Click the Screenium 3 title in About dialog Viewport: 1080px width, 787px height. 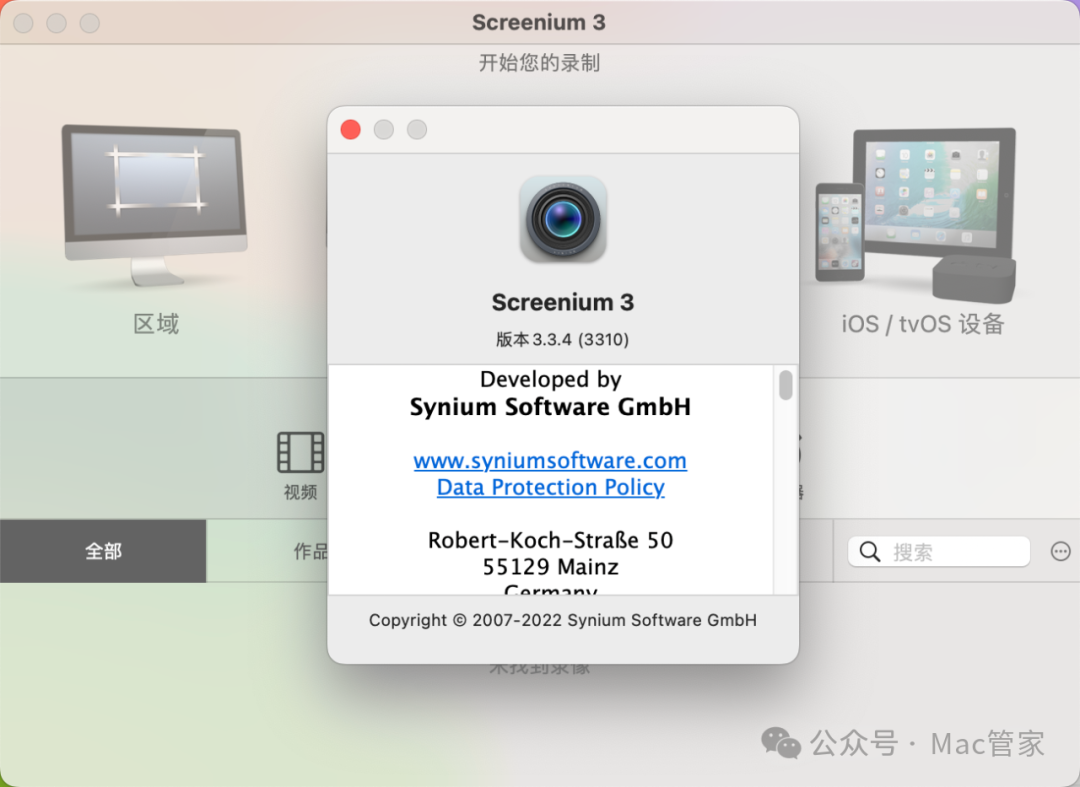[x=563, y=302]
